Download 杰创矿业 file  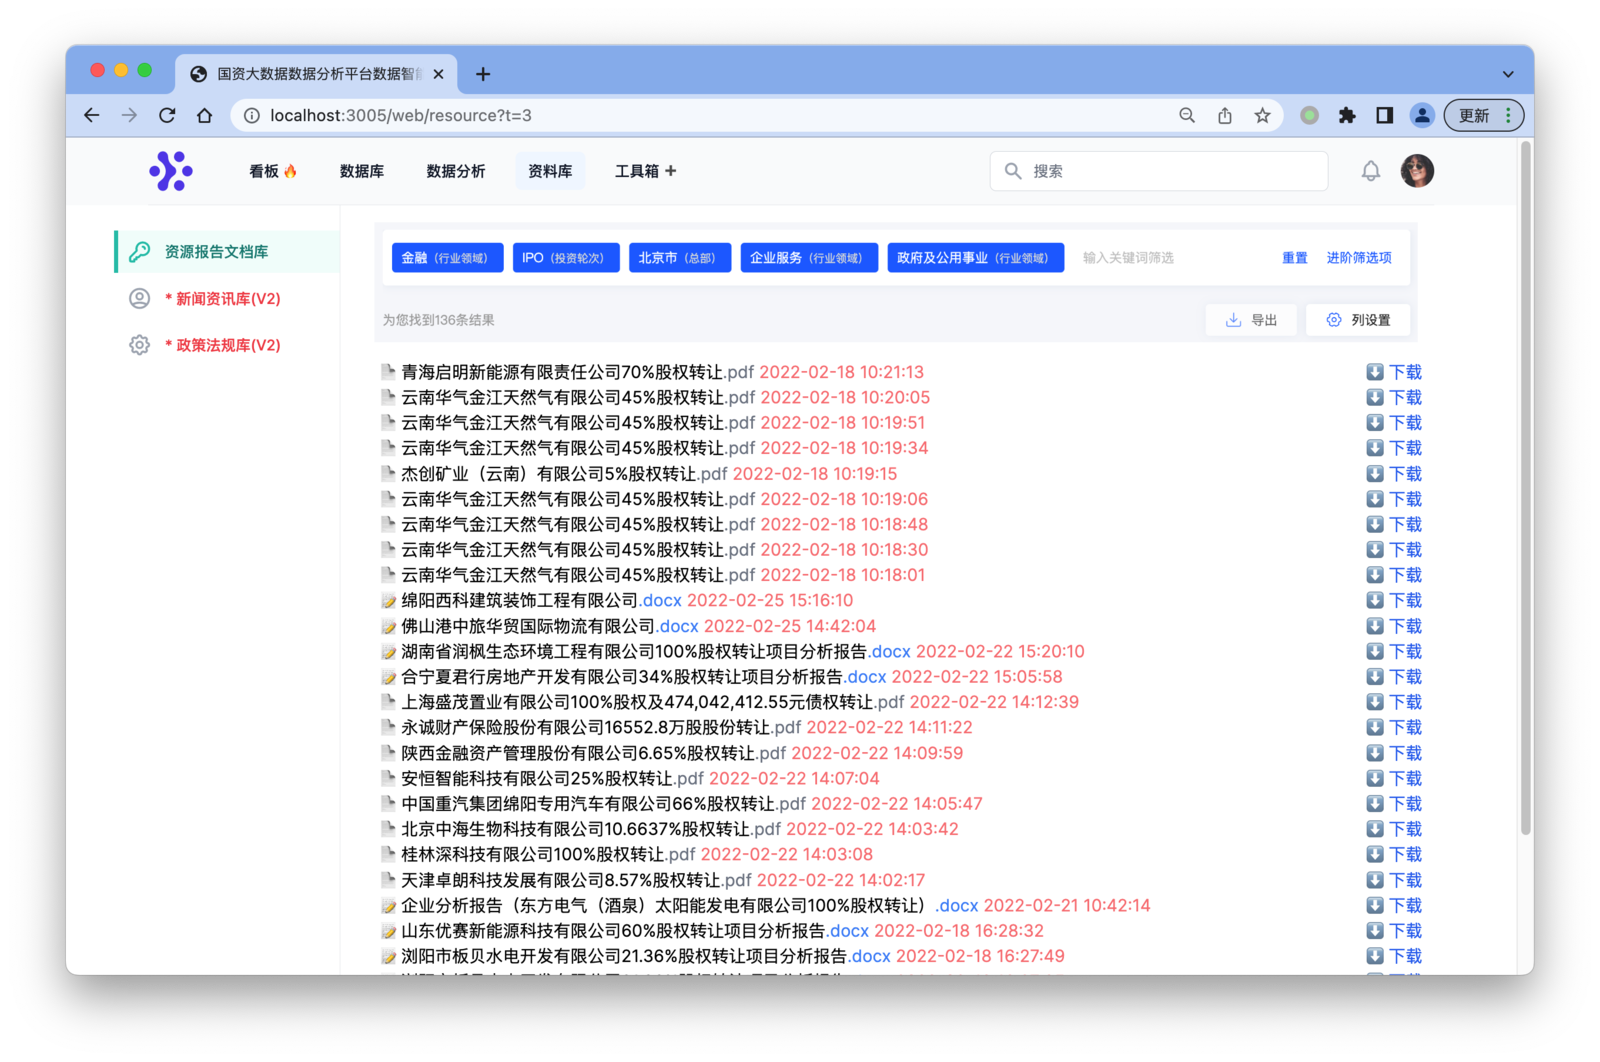[x=1394, y=474]
